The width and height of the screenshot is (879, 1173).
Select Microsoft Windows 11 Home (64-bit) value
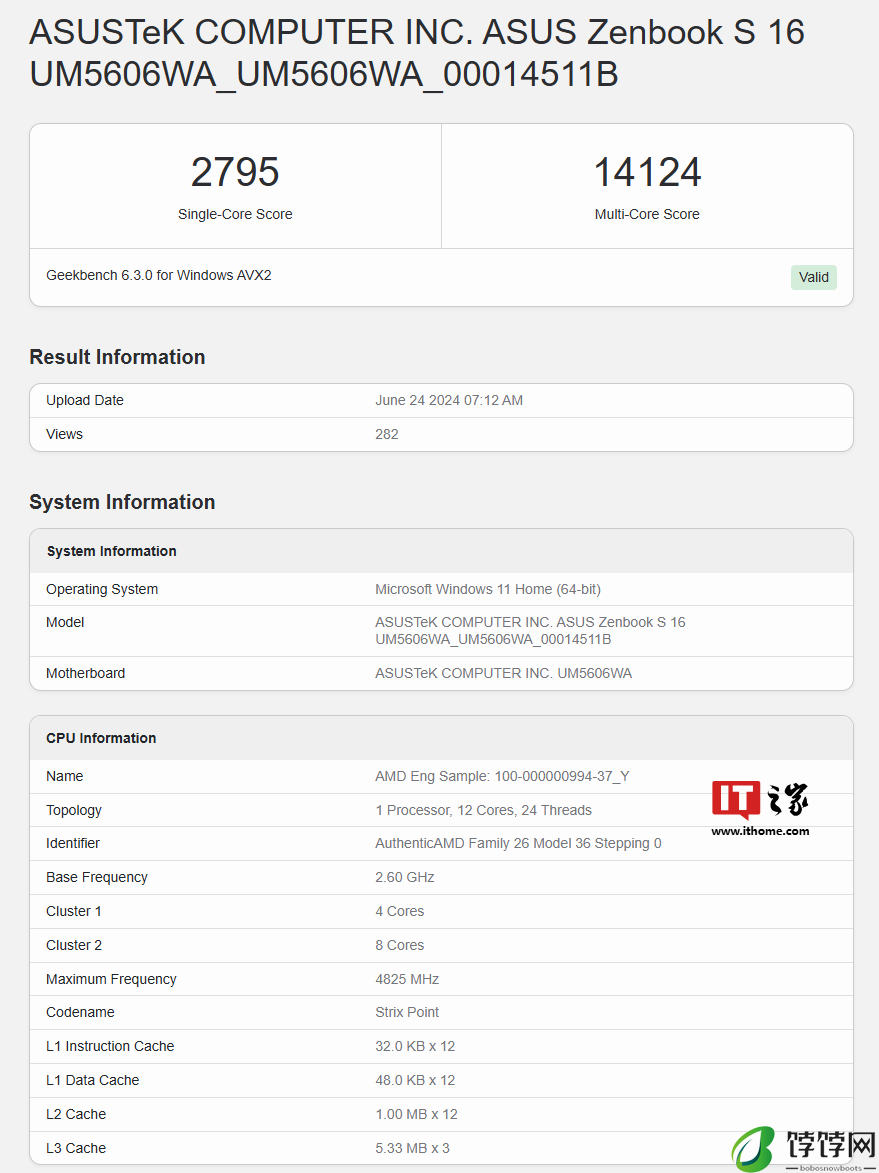pos(488,589)
